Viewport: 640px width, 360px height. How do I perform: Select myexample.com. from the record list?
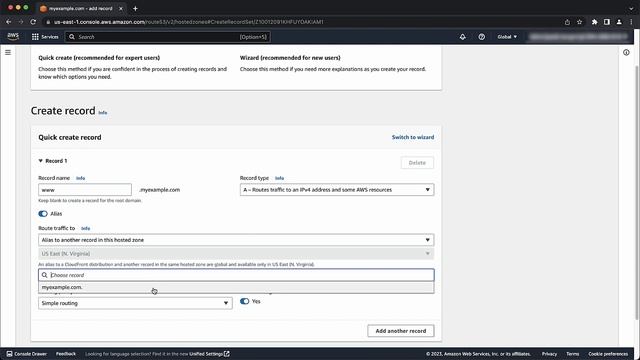coord(236,287)
